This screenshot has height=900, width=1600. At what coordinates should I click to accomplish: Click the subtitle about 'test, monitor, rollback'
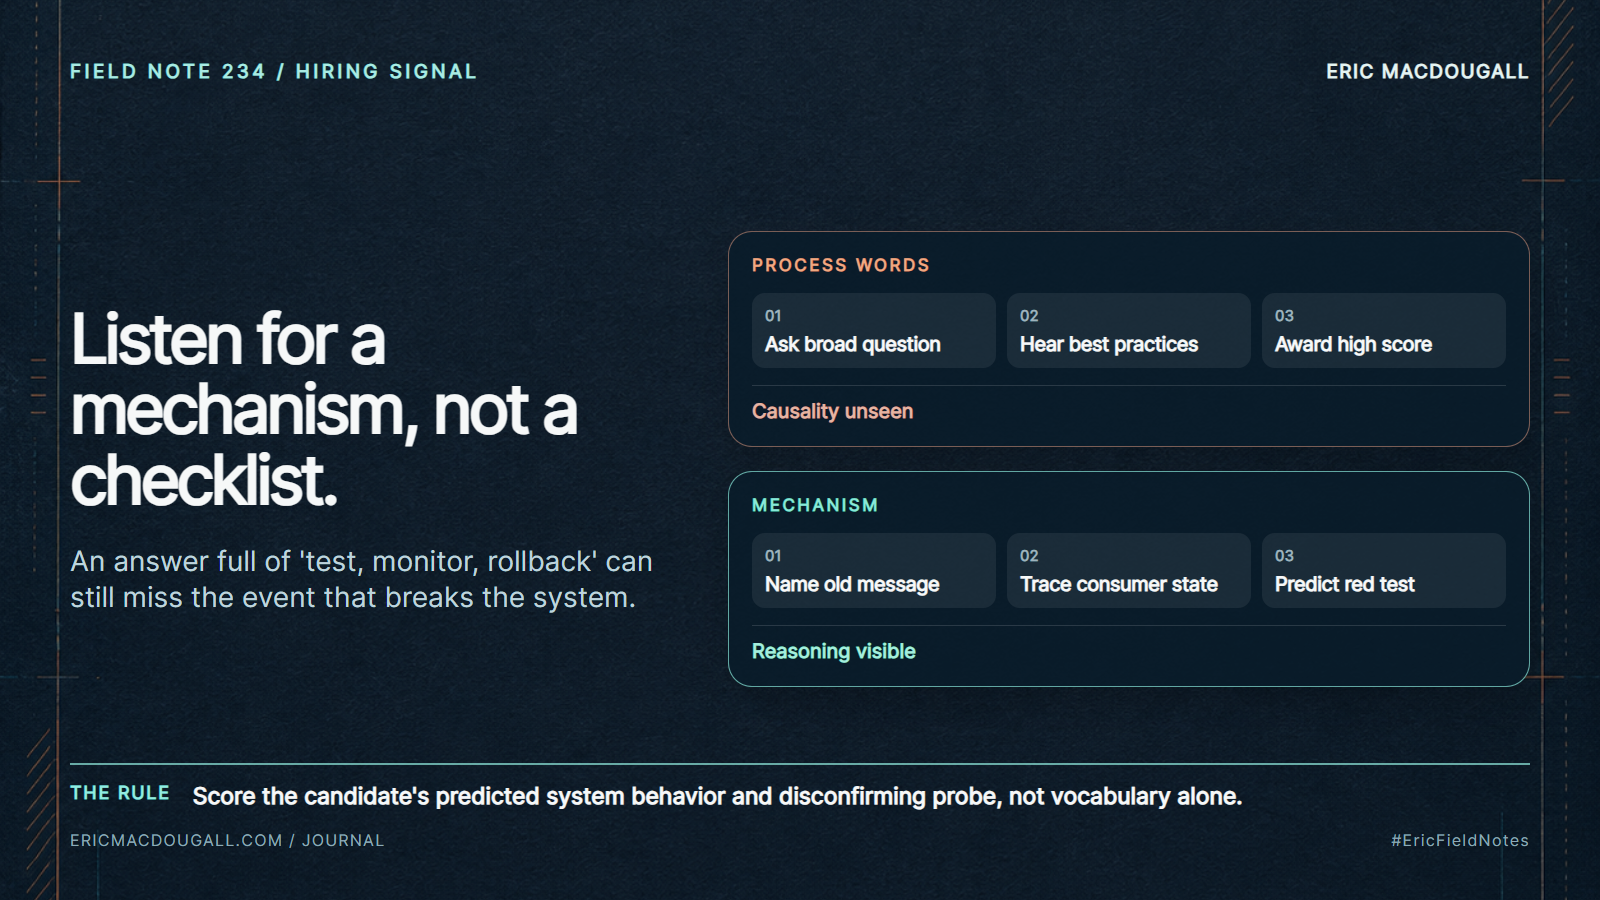[361, 579]
